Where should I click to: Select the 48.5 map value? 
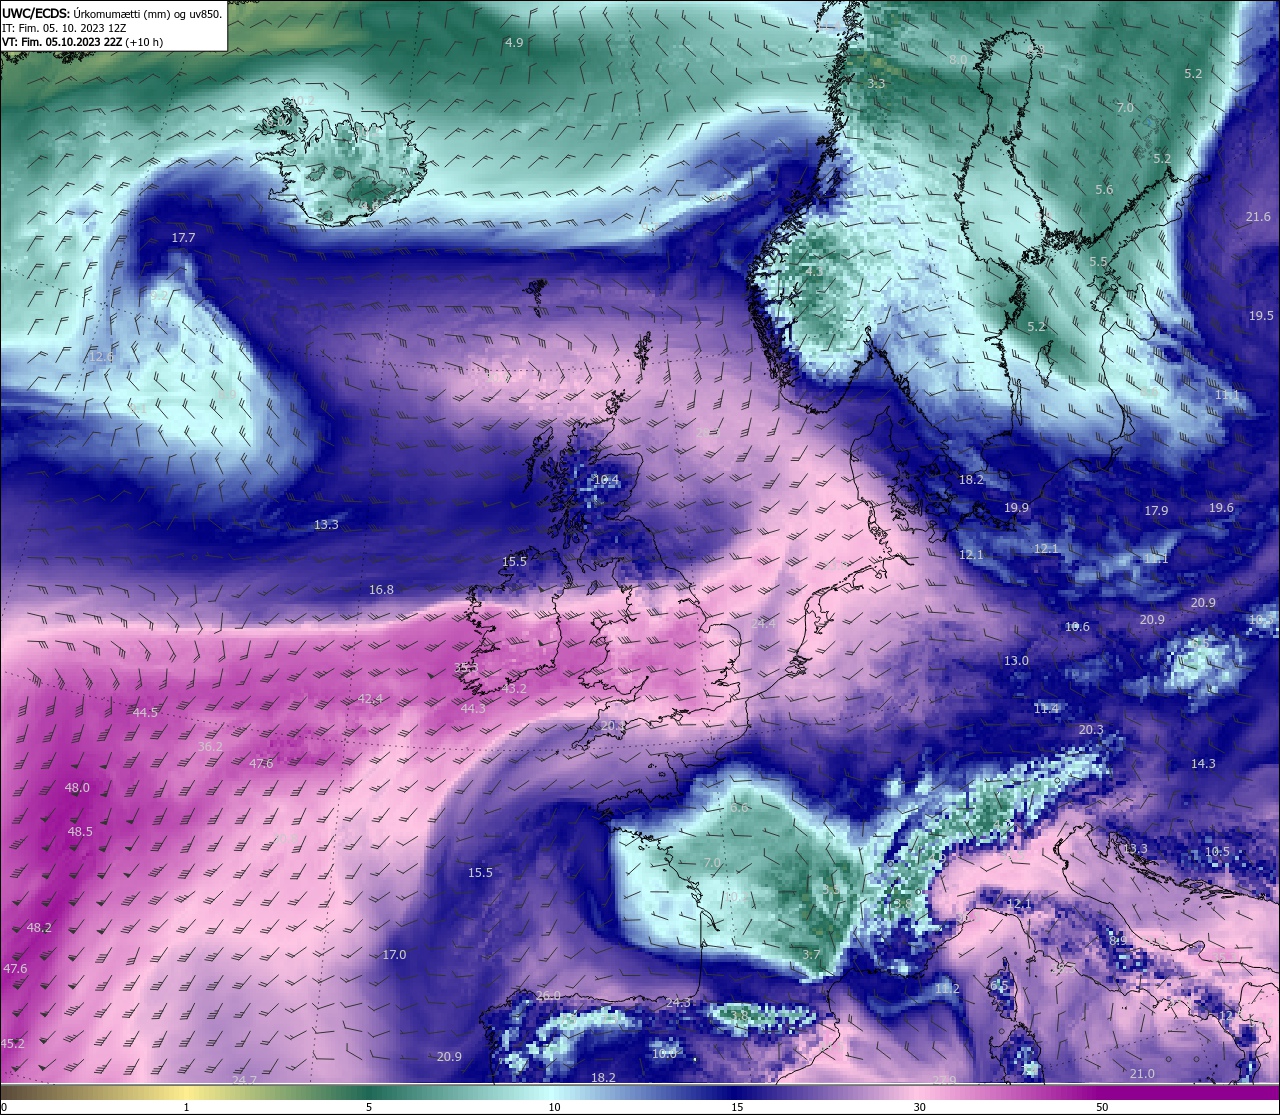point(80,832)
